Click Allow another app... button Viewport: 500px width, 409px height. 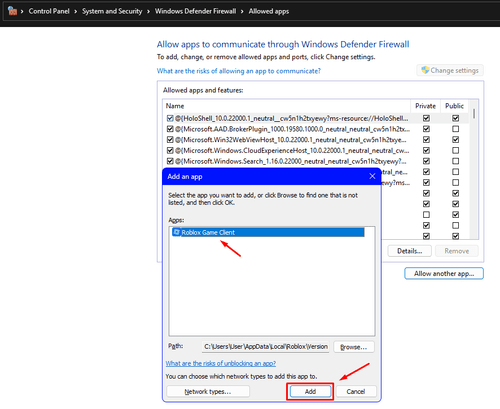tap(444, 274)
